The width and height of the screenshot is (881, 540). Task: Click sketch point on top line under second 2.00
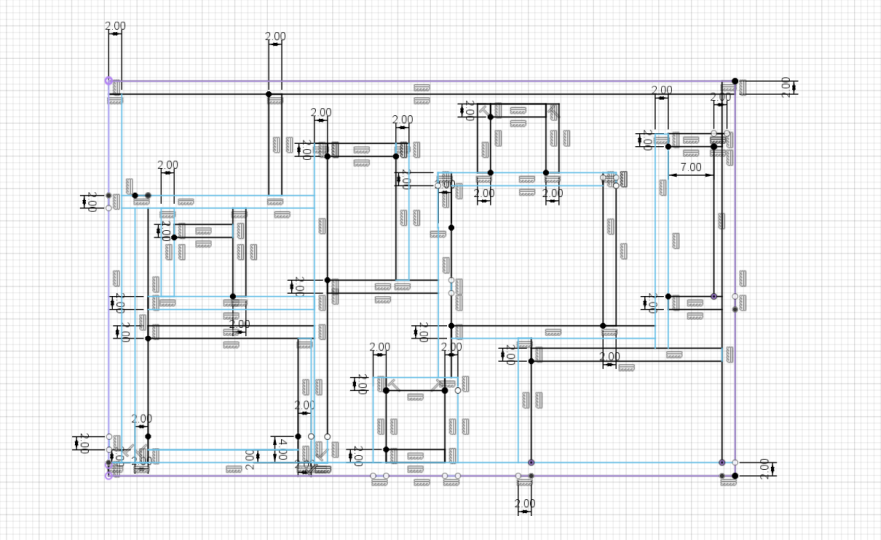(x=268, y=95)
